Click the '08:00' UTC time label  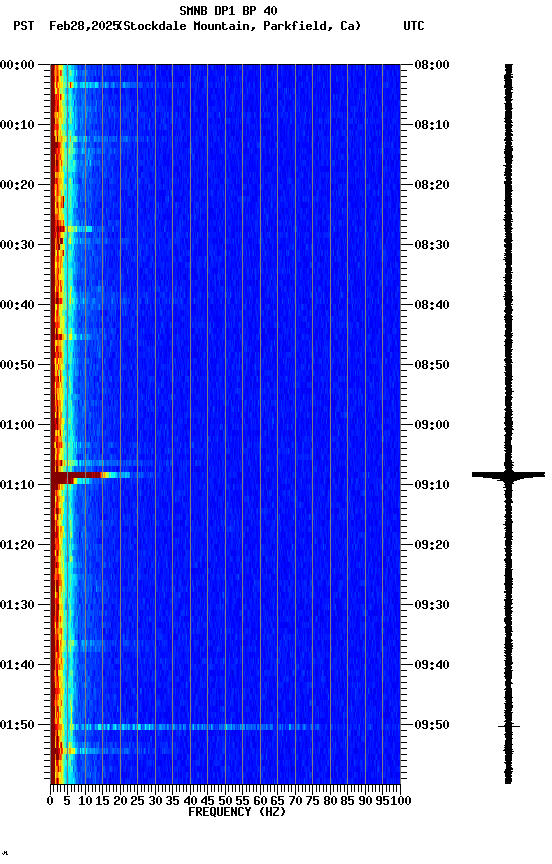coord(432,65)
